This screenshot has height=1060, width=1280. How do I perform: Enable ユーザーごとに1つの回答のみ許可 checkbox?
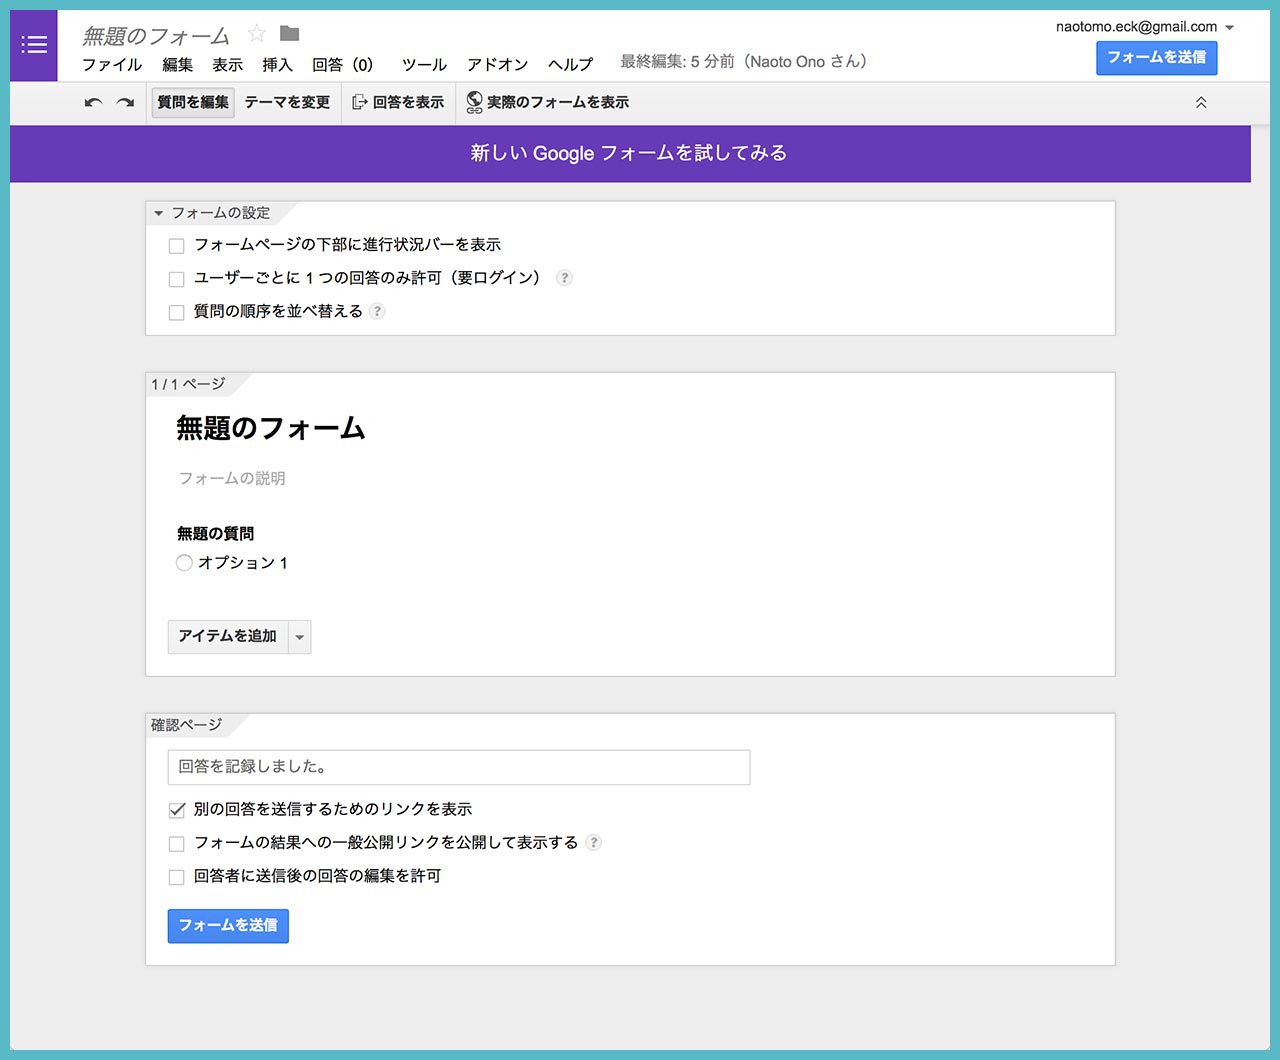pyautogui.click(x=177, y=279)
